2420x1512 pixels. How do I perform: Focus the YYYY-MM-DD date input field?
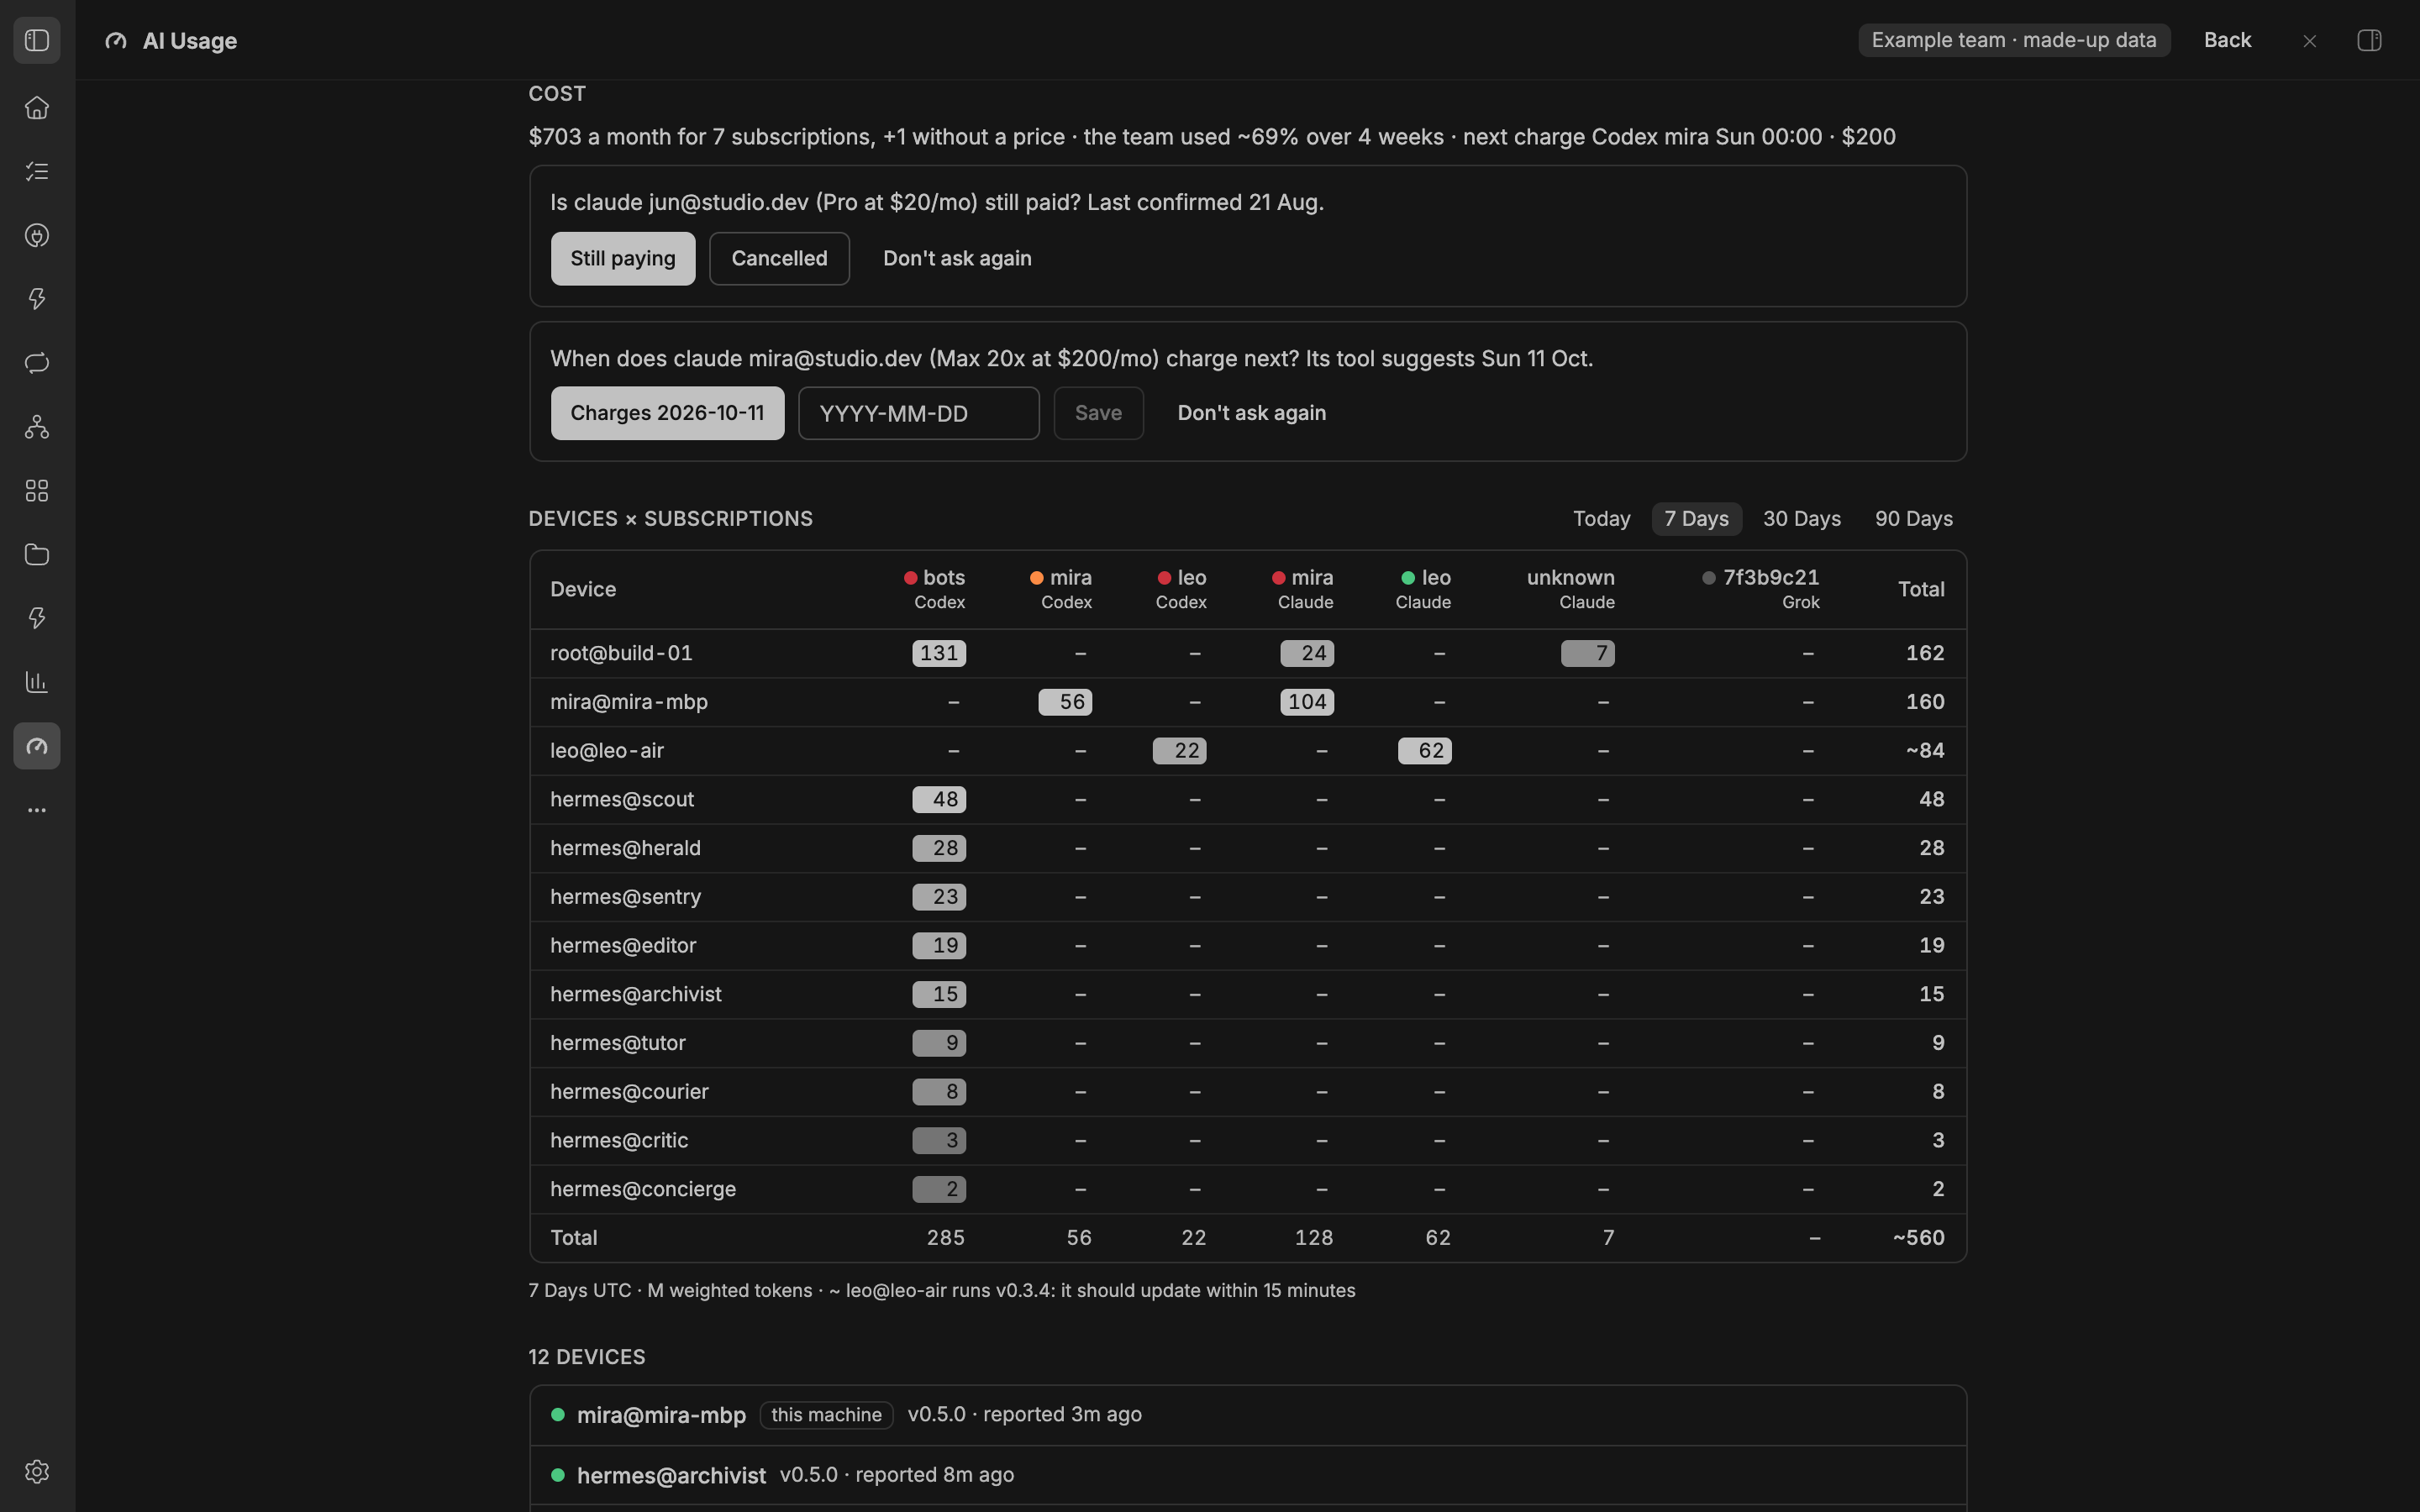[x=918, y=413]
